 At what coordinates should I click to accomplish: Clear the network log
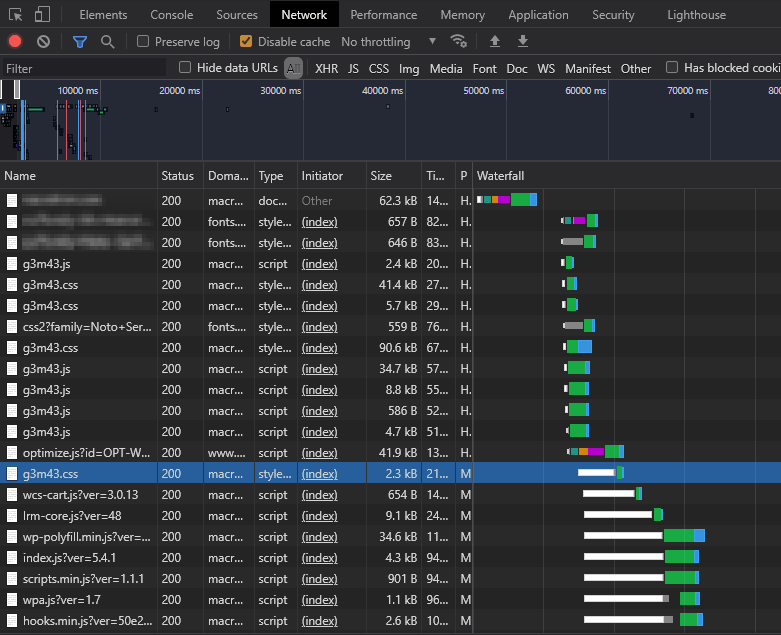[43, 42]
